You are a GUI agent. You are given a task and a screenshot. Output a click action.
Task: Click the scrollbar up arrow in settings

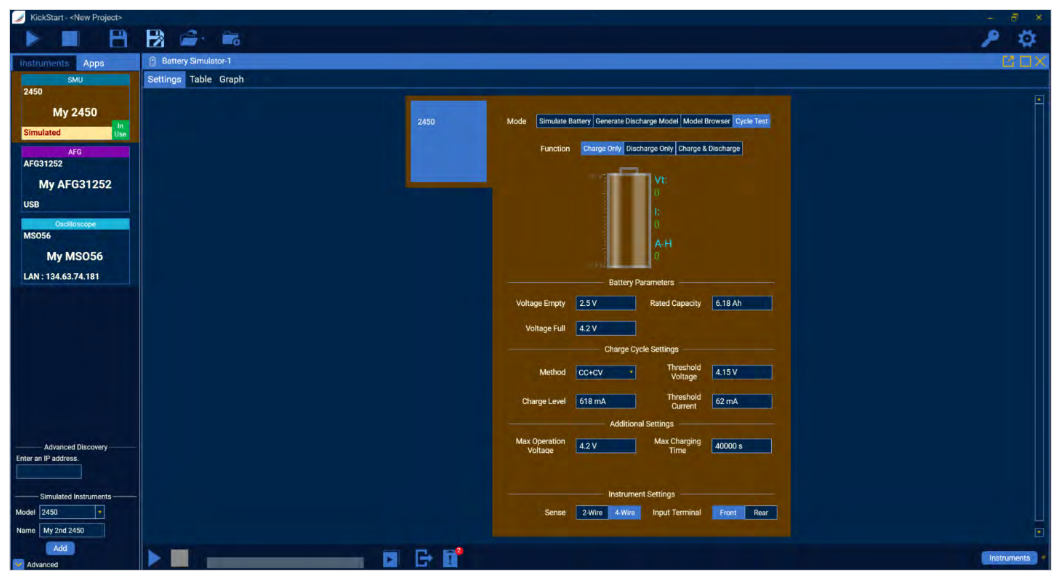click(1039, 100)
